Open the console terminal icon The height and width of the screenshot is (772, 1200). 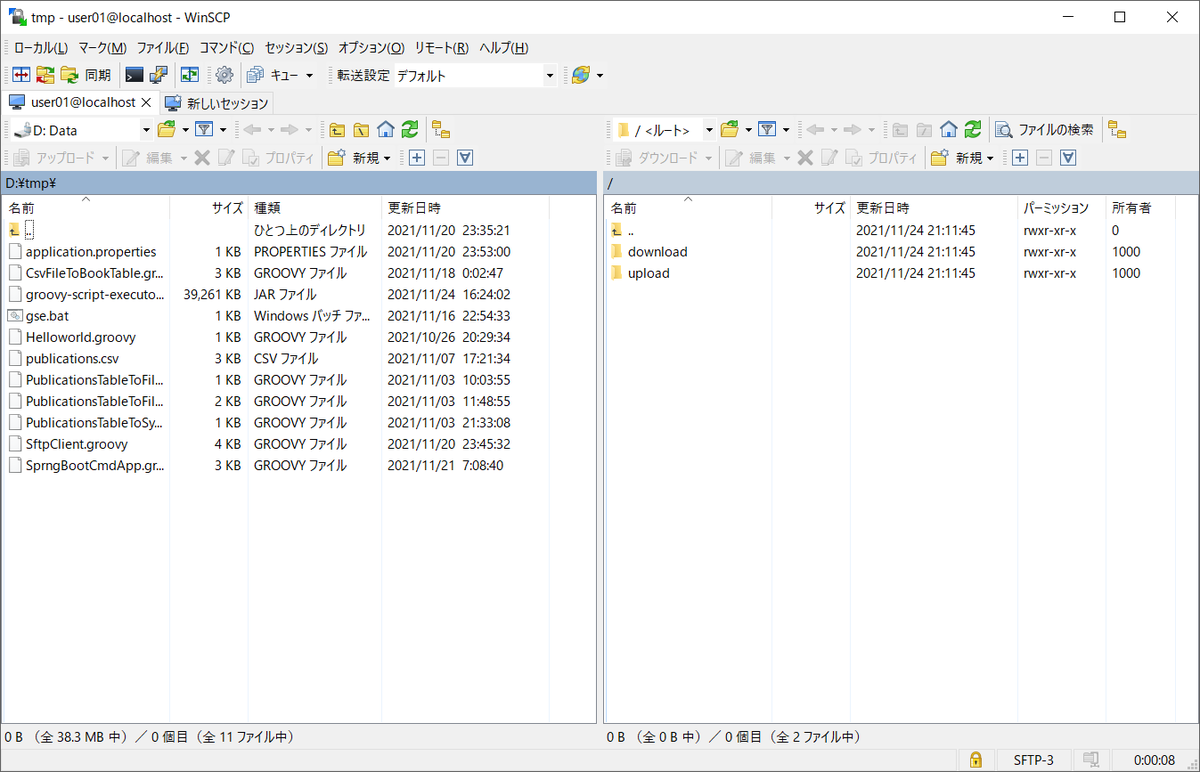coord(134,75)
